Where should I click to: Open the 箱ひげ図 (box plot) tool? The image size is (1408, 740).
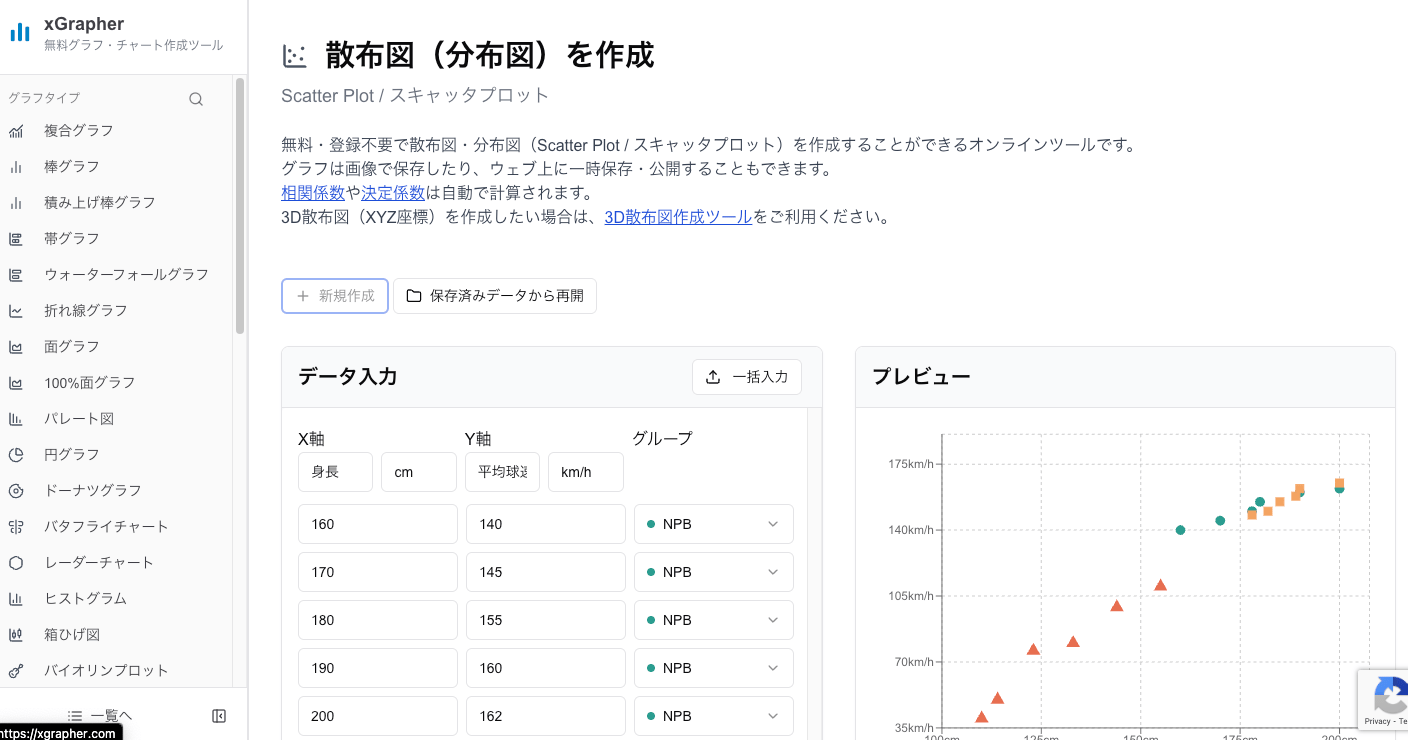[x=72, y=634]
